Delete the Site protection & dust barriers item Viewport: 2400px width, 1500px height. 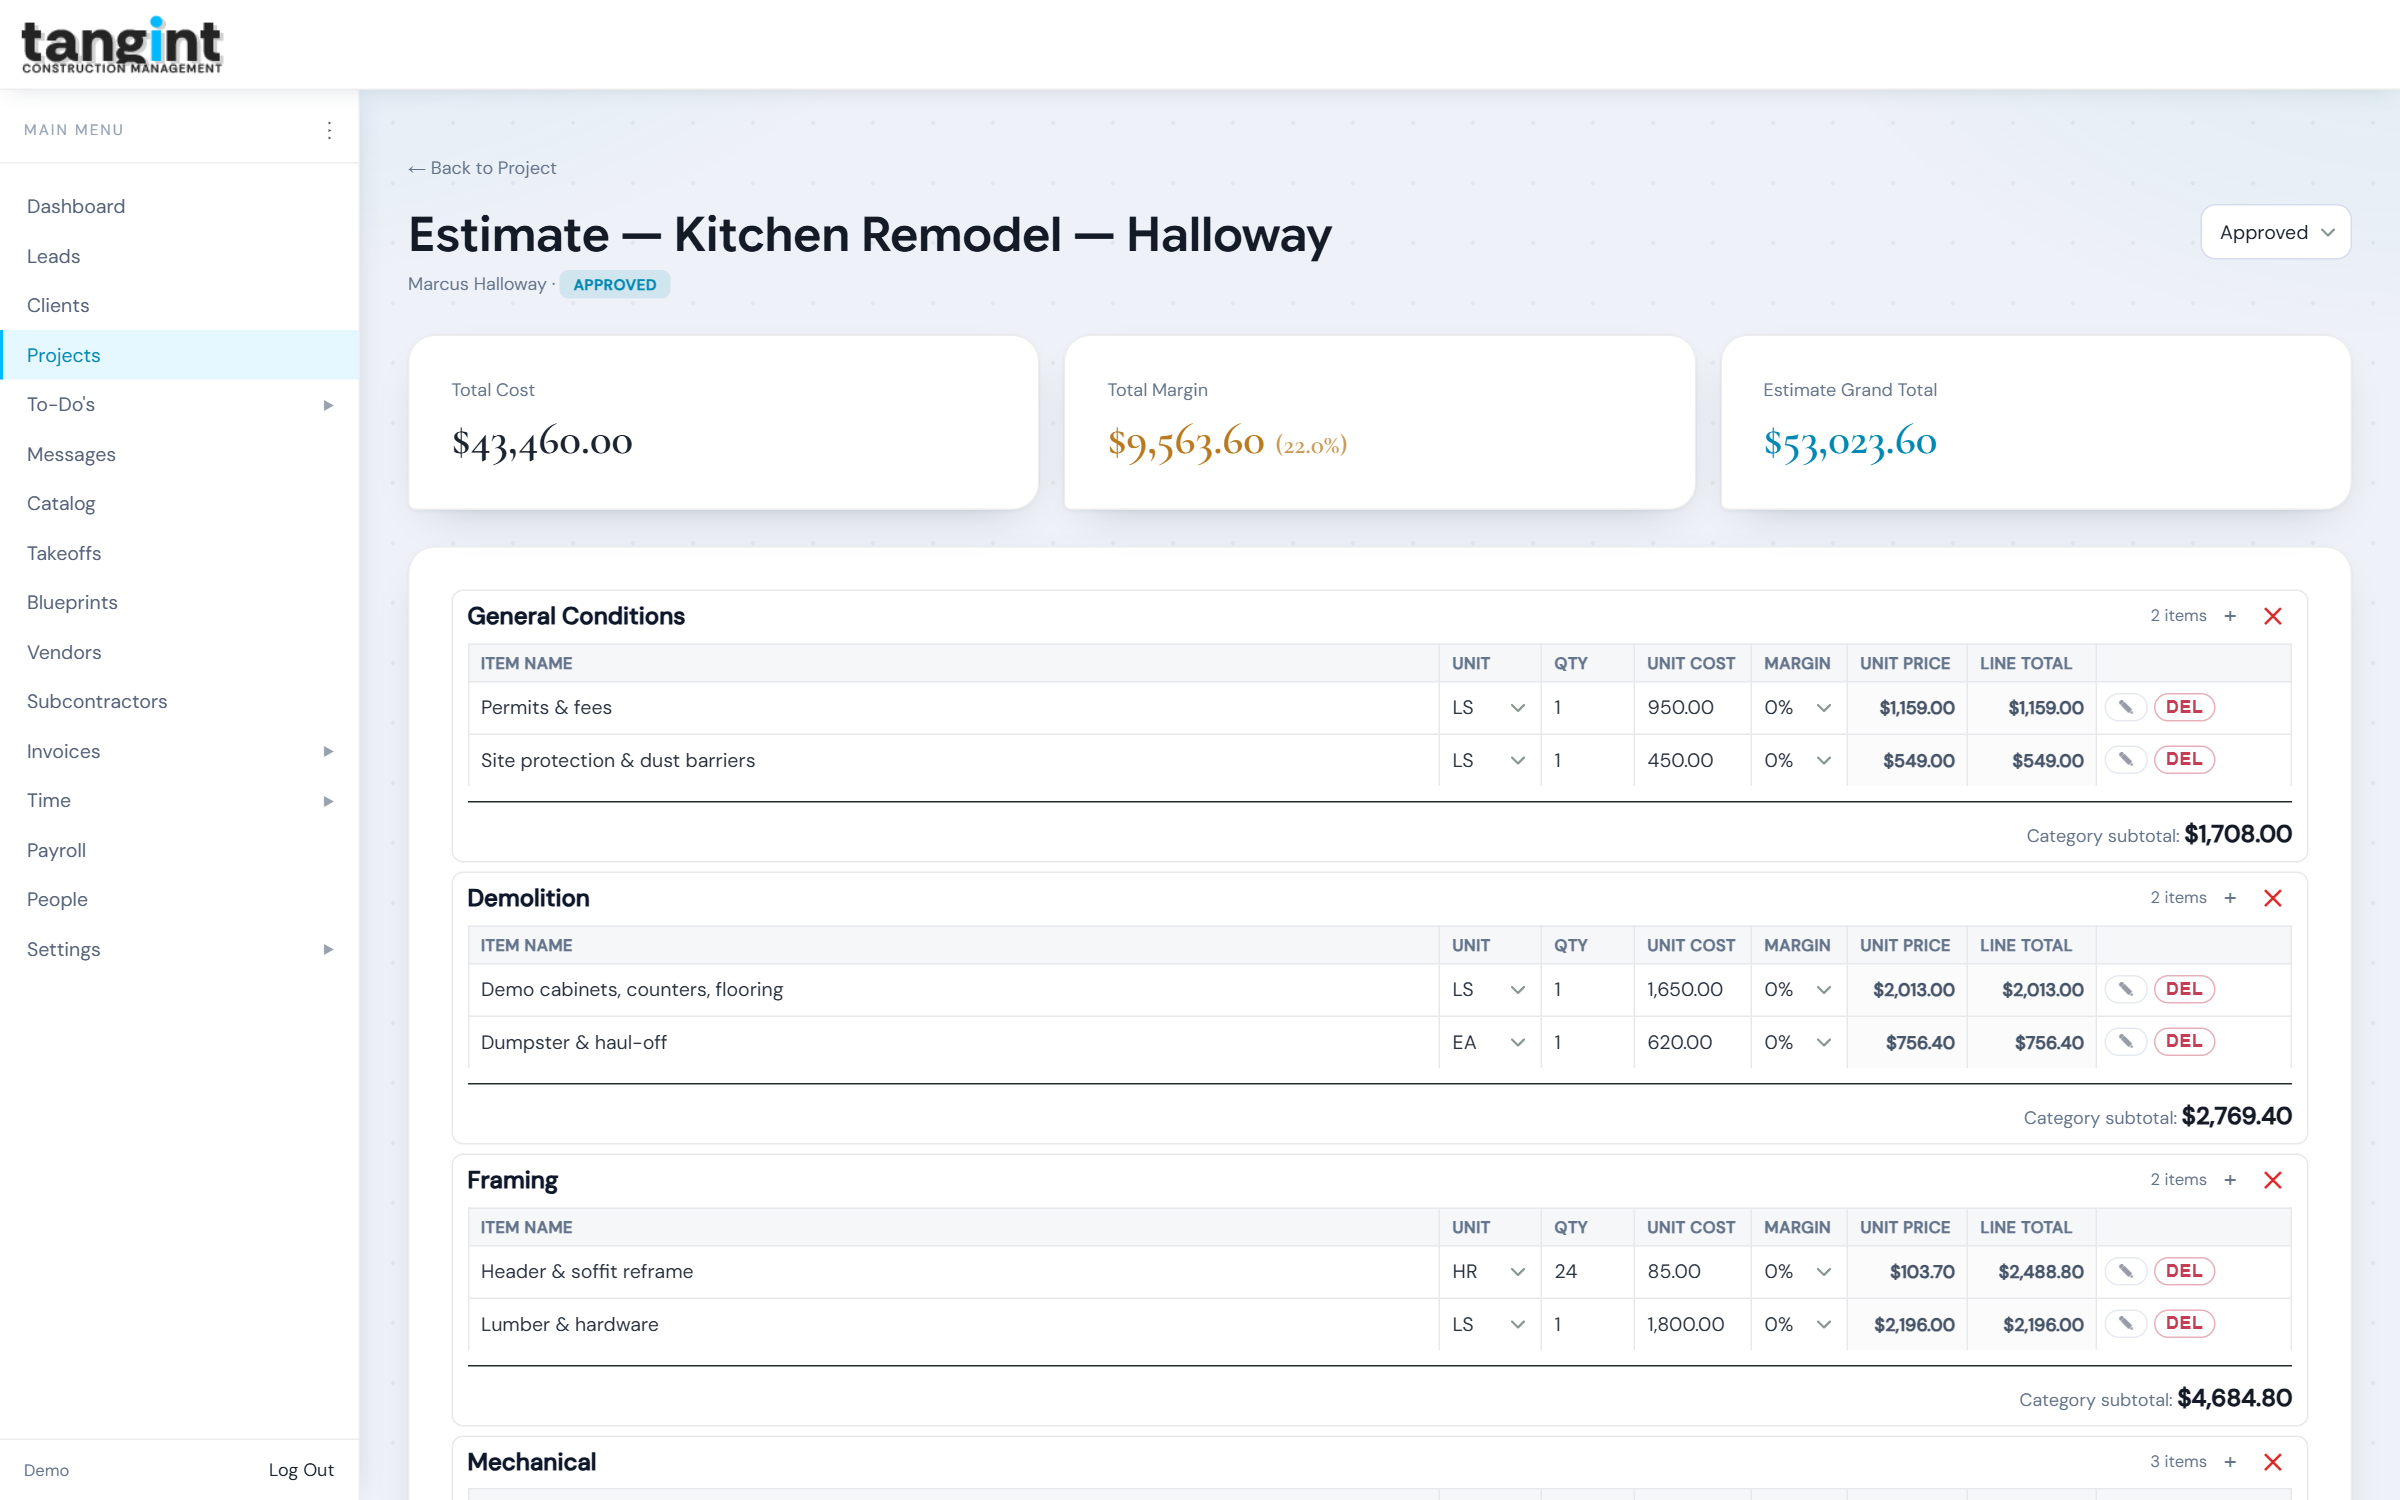pyautogui.click(x=2184, y=760)
